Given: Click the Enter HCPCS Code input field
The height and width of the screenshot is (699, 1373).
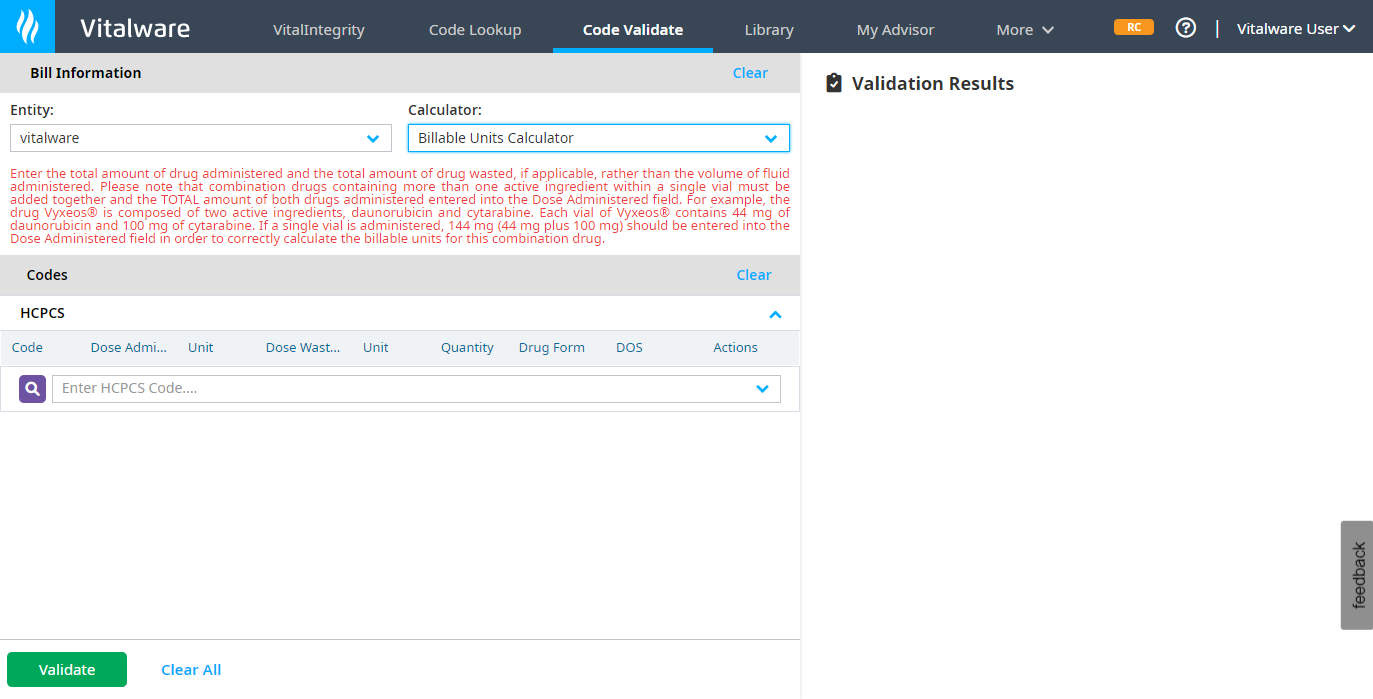Looking at the screenshot, I should tap(400, 389).
